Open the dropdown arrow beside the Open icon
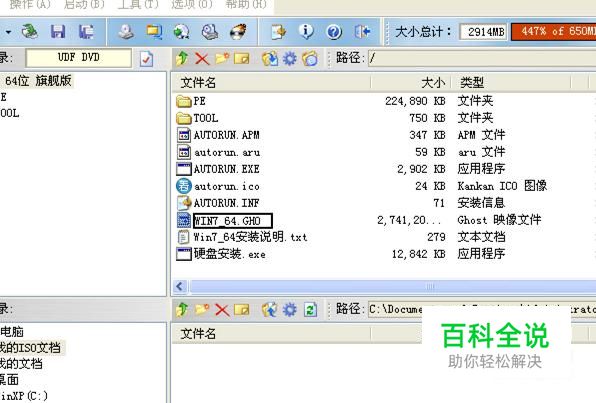Viewport: 596px width, 403px height. (x=8, y=32)
